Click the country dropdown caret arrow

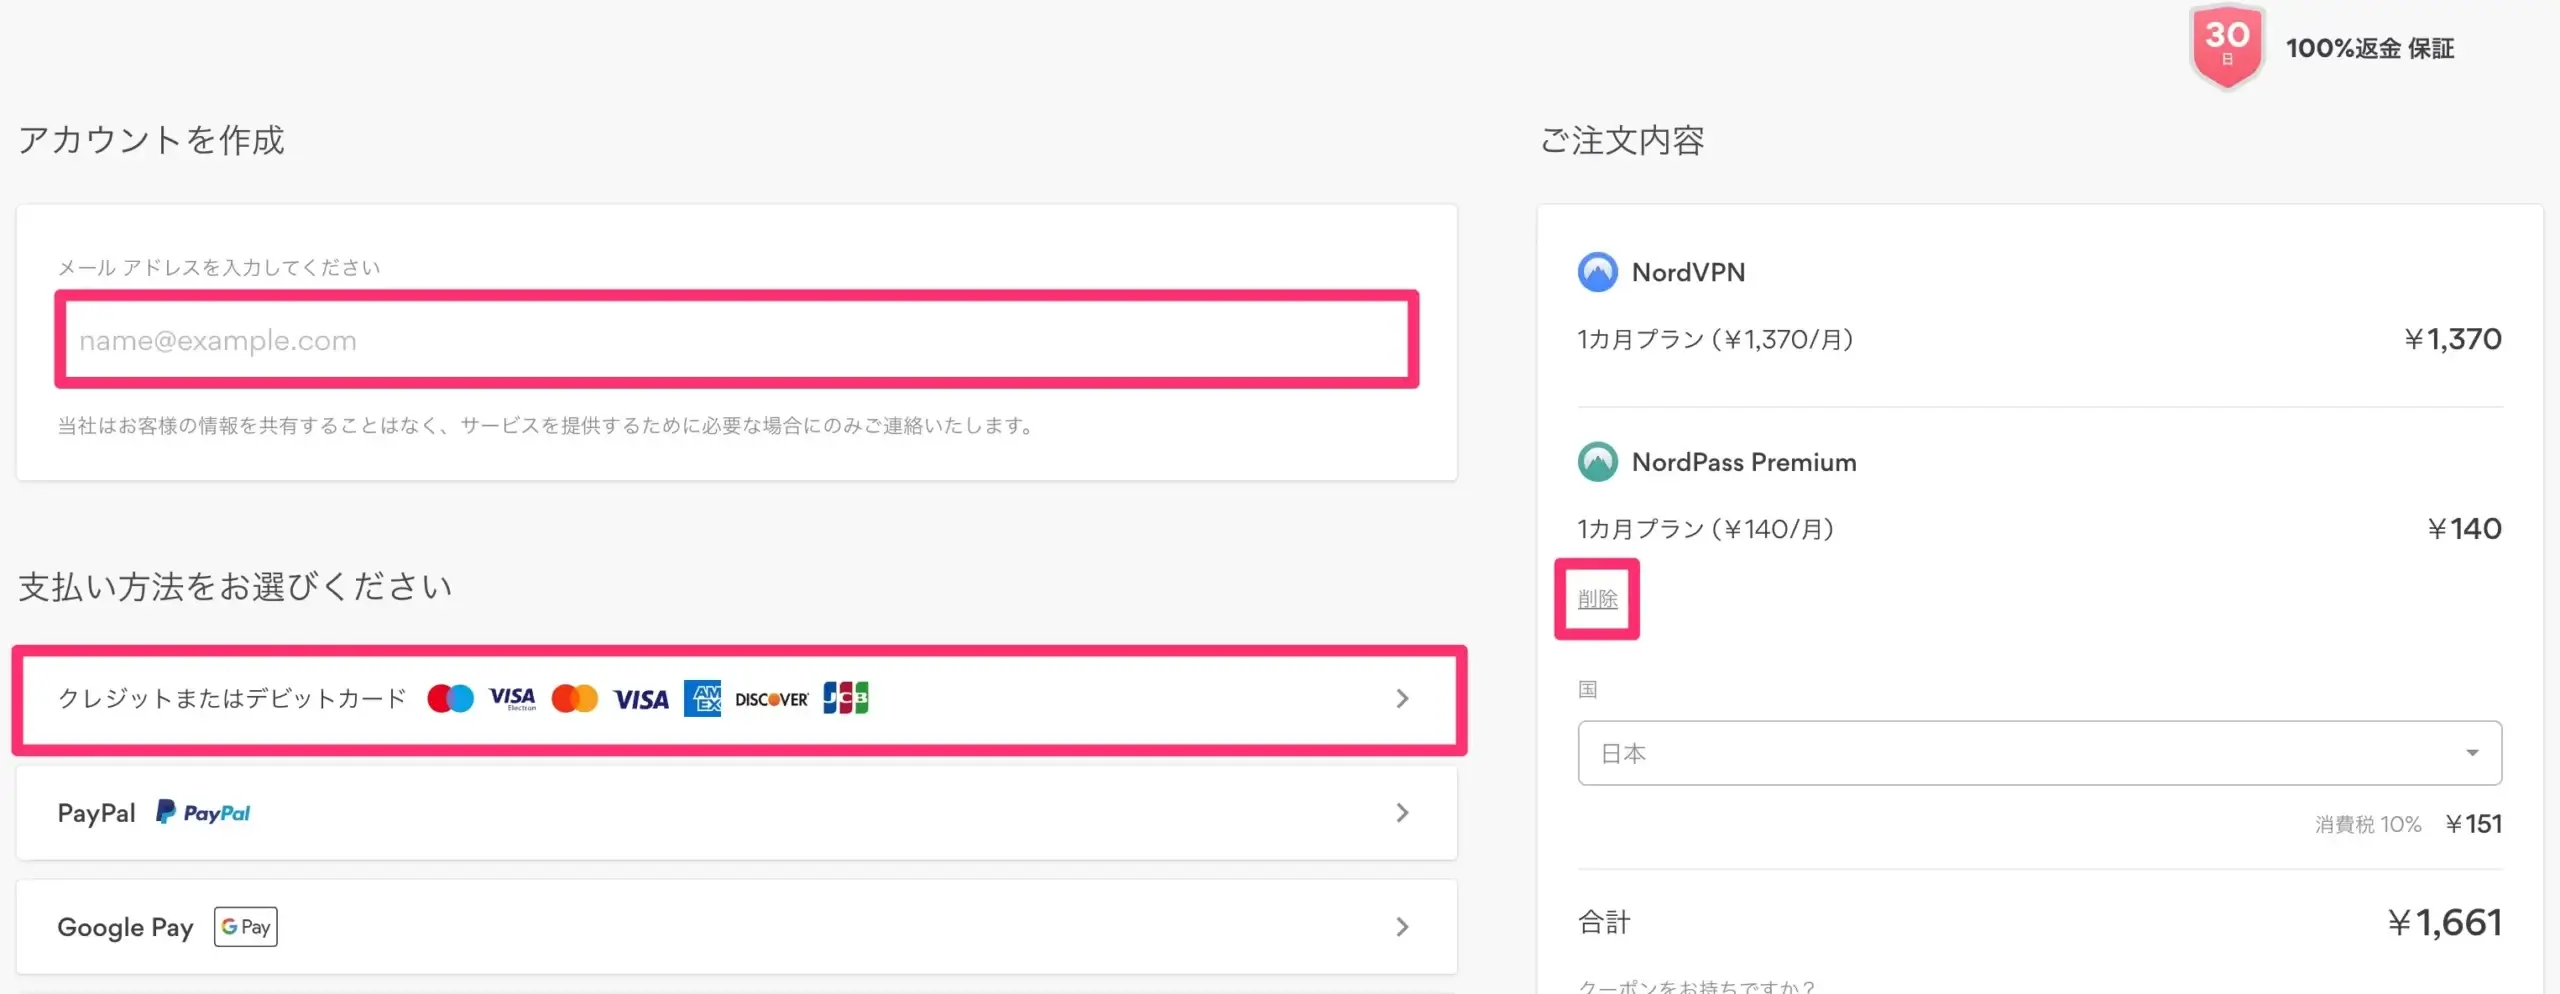[2472, 753]
